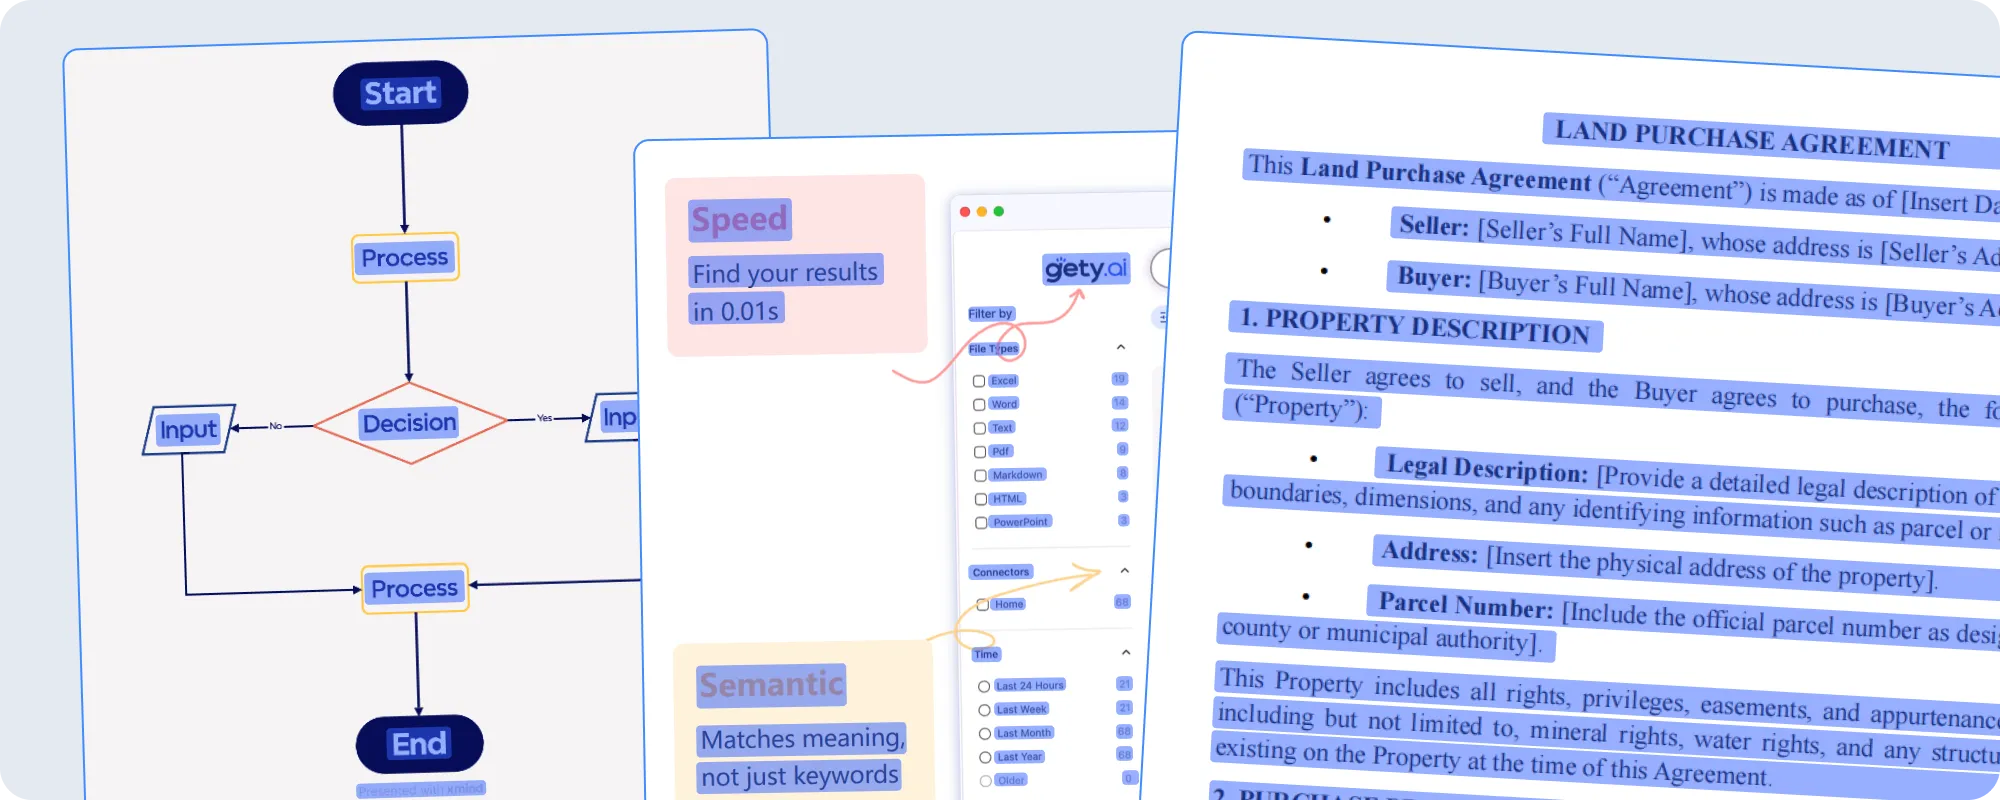The width and height of the screenshot is (2000, 800).
Task: Select the Last 24 Hours radio button
Action: click(x=984, y=687)
